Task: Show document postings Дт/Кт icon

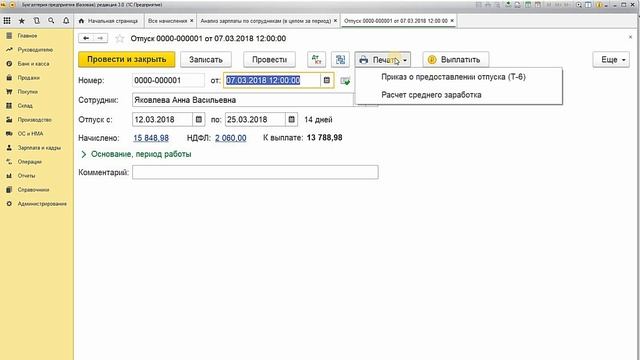Action: click(x=316, y=60)
